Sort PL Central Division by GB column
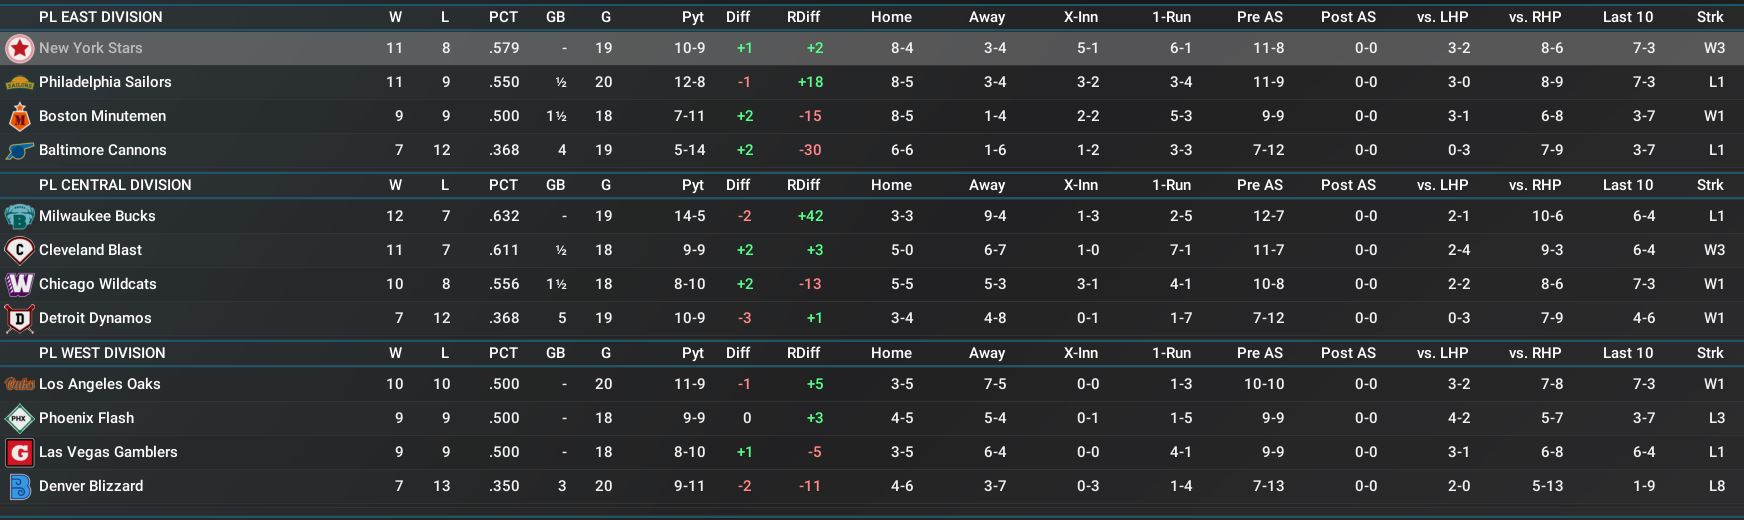This screenshot has width=1744, height=520. click(555, 185)
